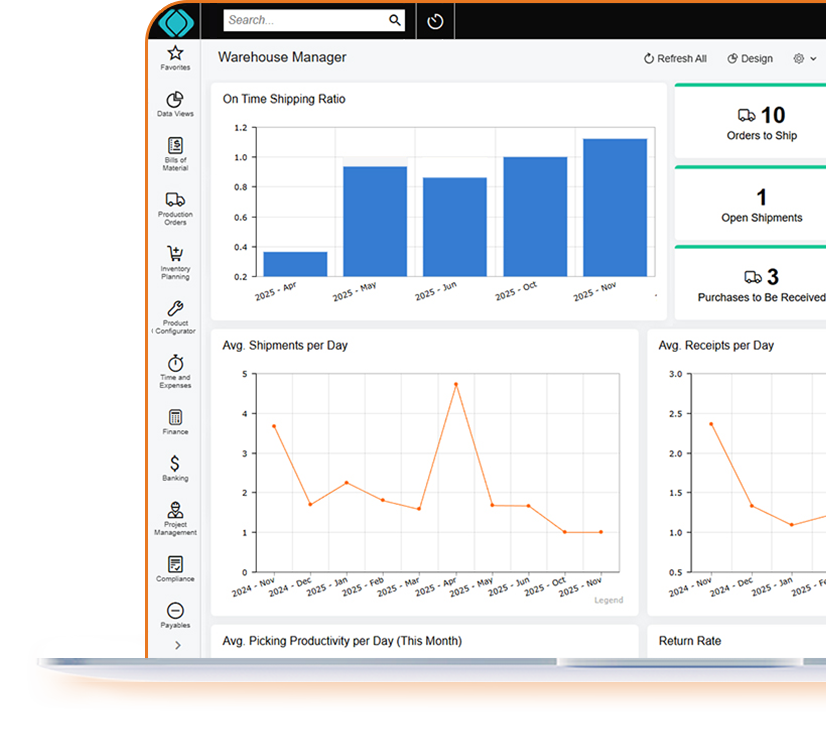The image size is (826, 732).
Task: Open the Favorites panel
Action: (174, 52)
